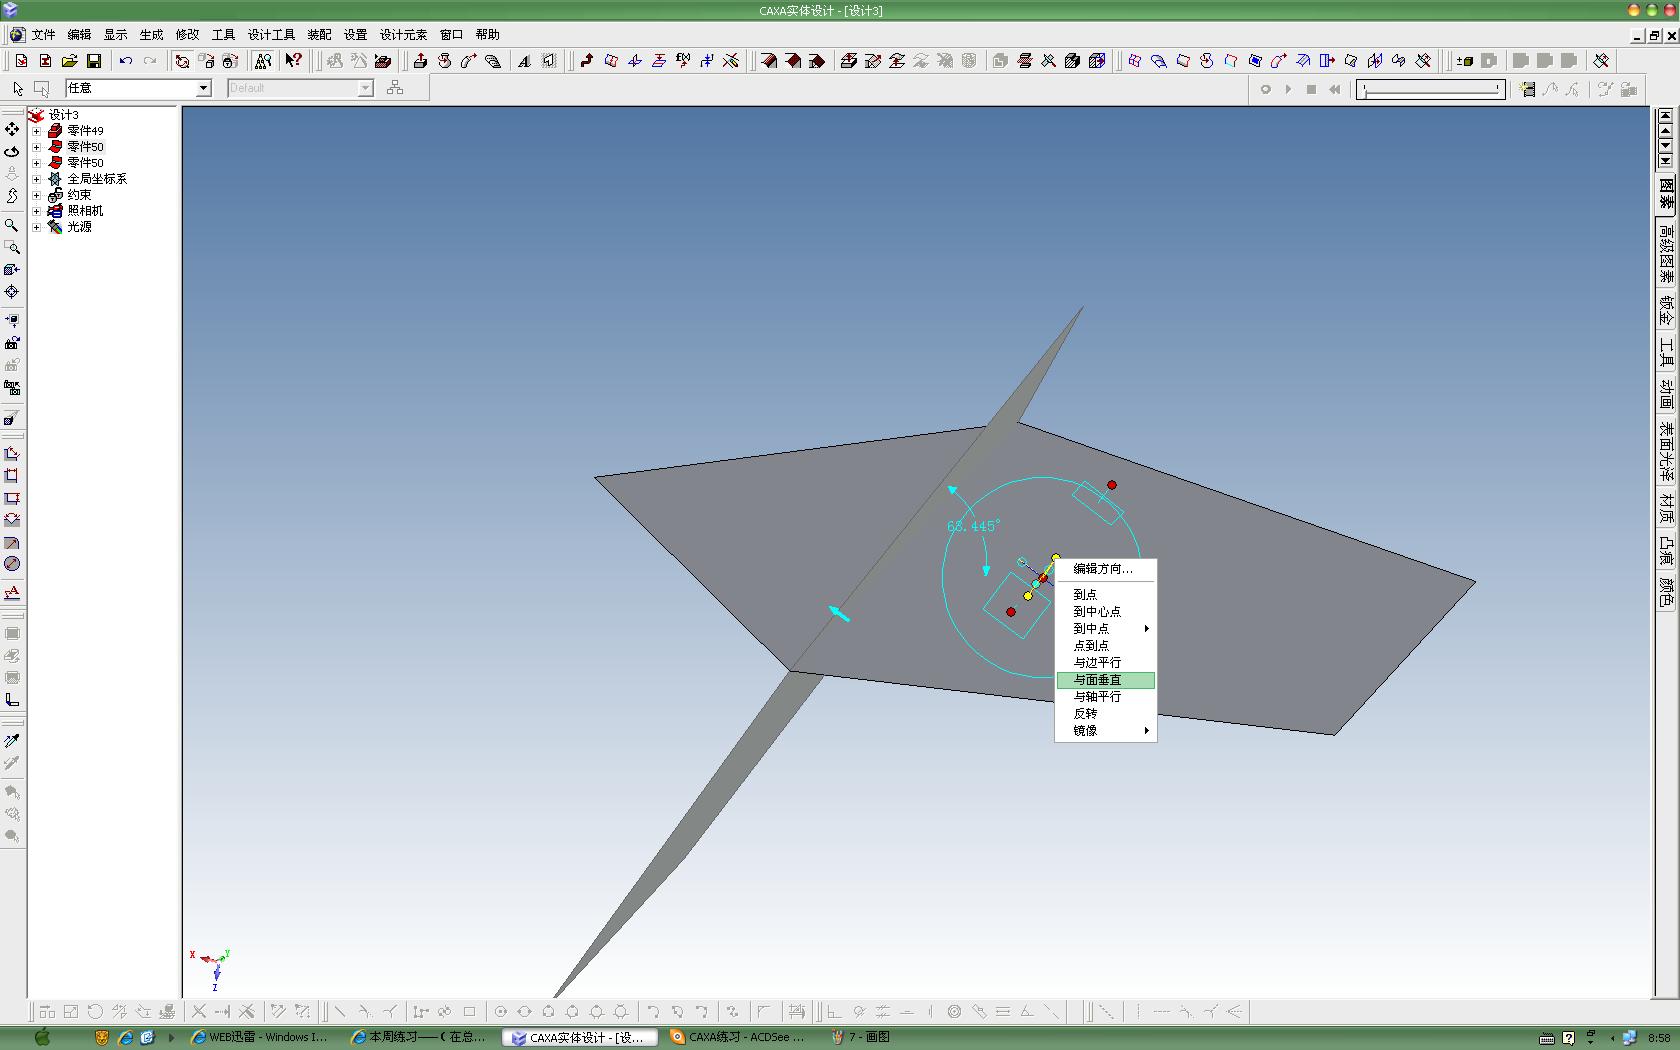This screenshot has width=1680, height=1050.
Task: Choose 与面垂直 in the context menu
Action: tap(1106, 680)
